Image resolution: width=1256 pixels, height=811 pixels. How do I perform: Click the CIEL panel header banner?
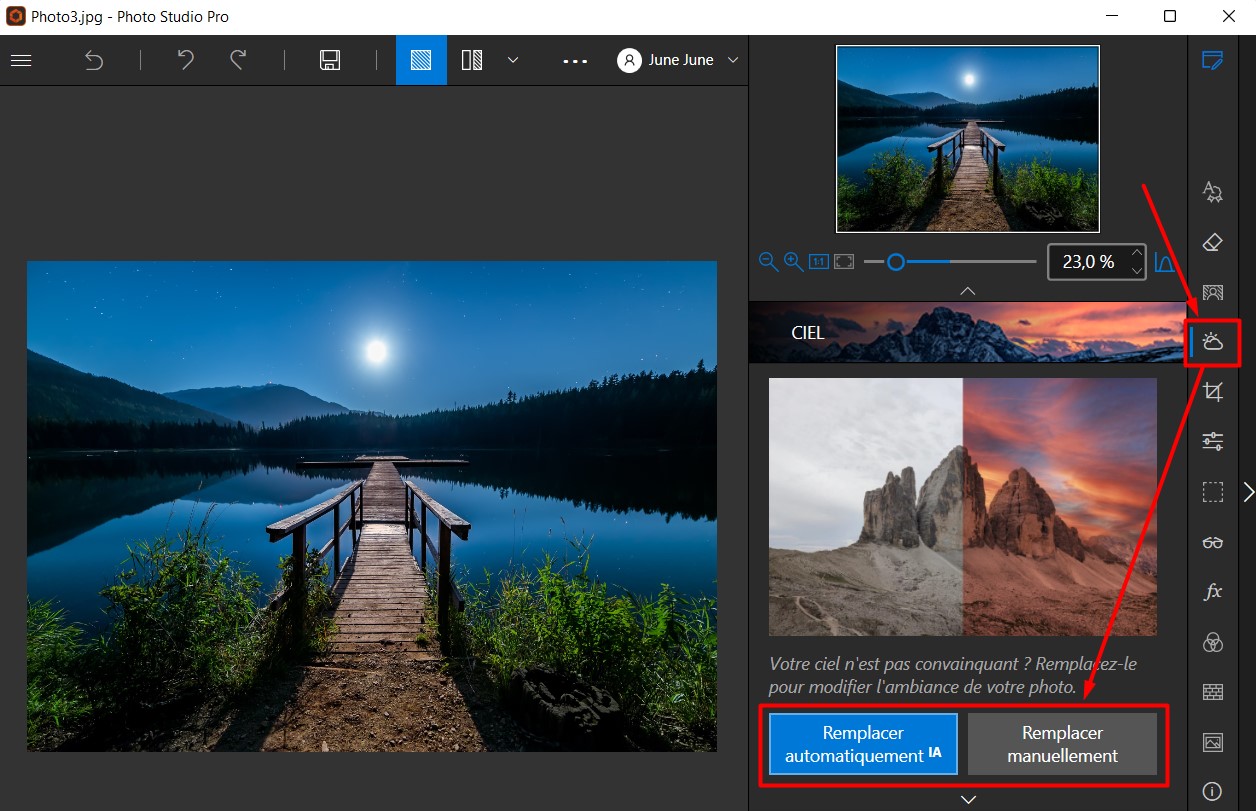click(x=967, y=332)
